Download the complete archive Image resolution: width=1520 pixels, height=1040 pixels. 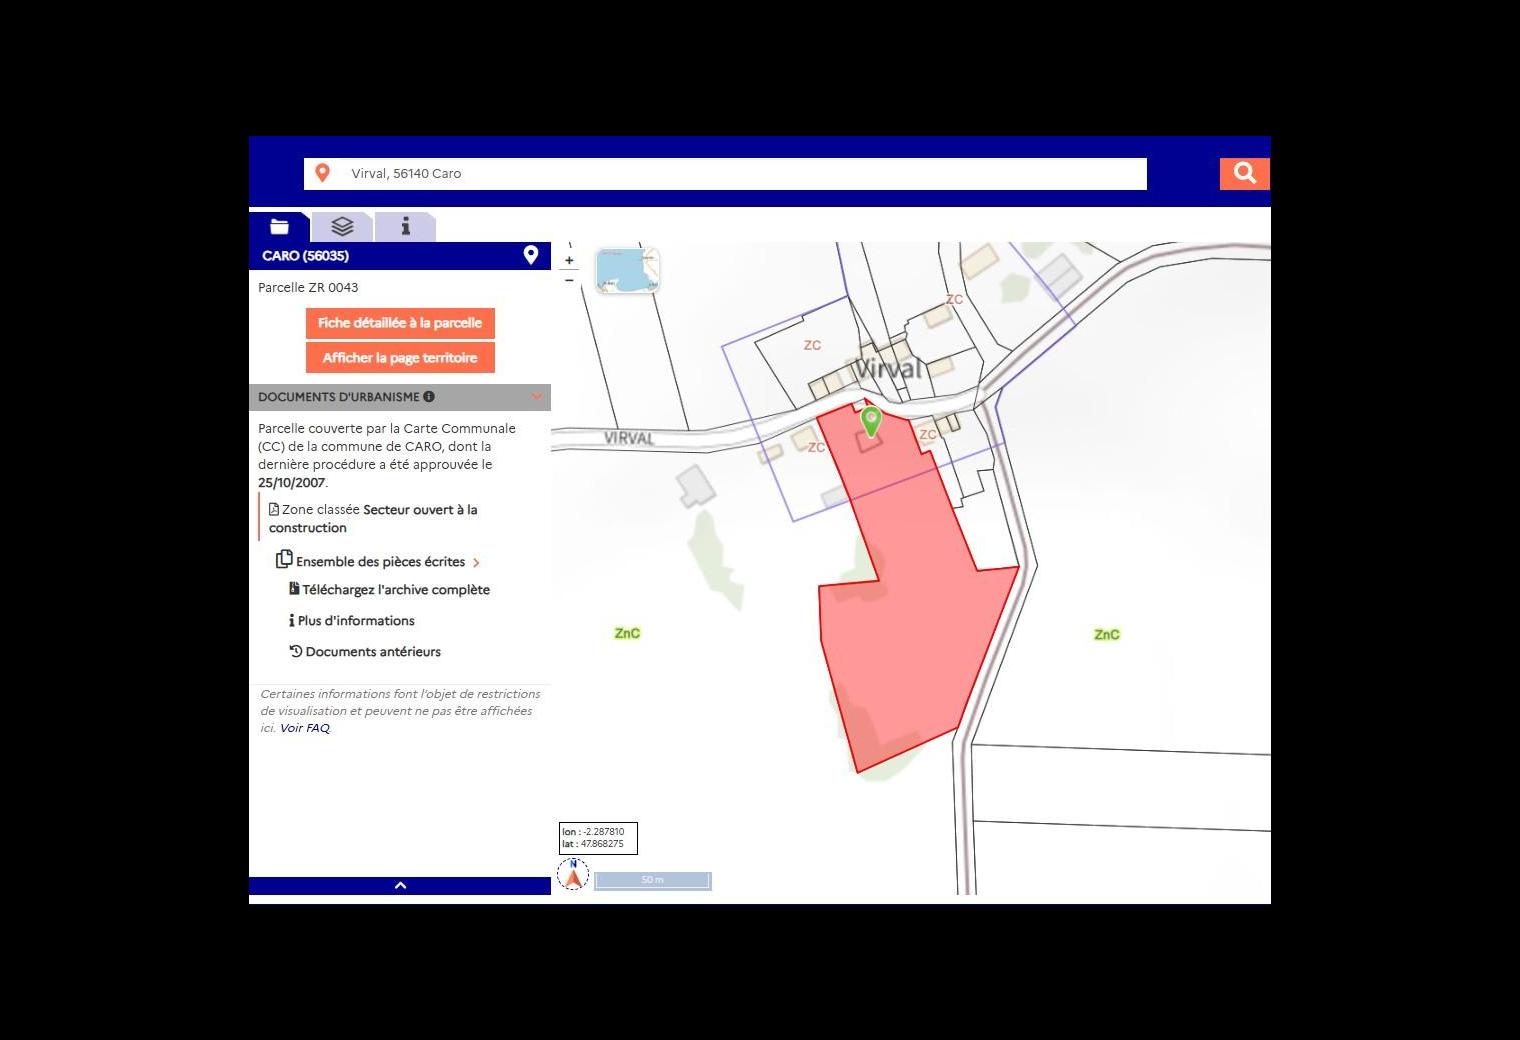point(395,590)
